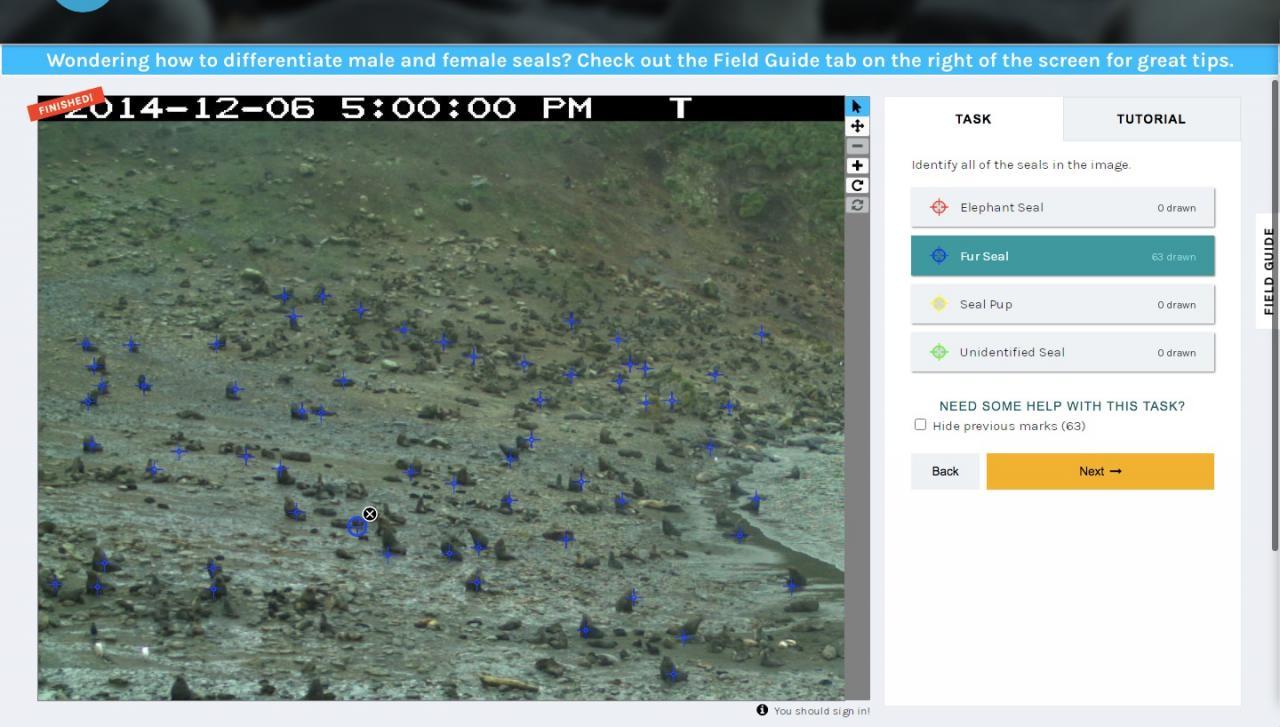
Task: Switch to the TASK tab
Action: click(x=973, y=119)
